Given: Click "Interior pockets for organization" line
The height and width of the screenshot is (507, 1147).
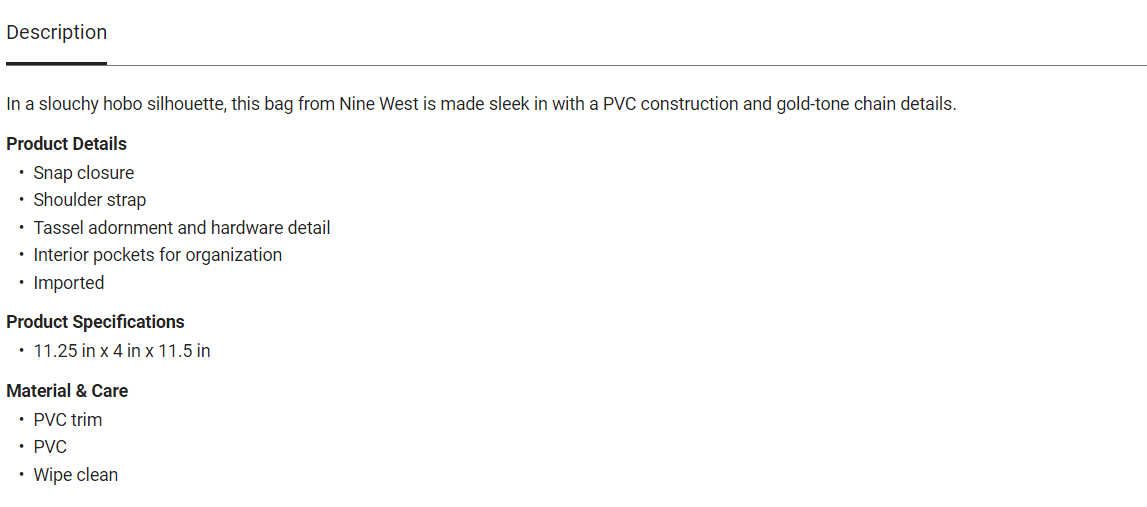Looking at the screenshot, I should (x=157, y=255).
